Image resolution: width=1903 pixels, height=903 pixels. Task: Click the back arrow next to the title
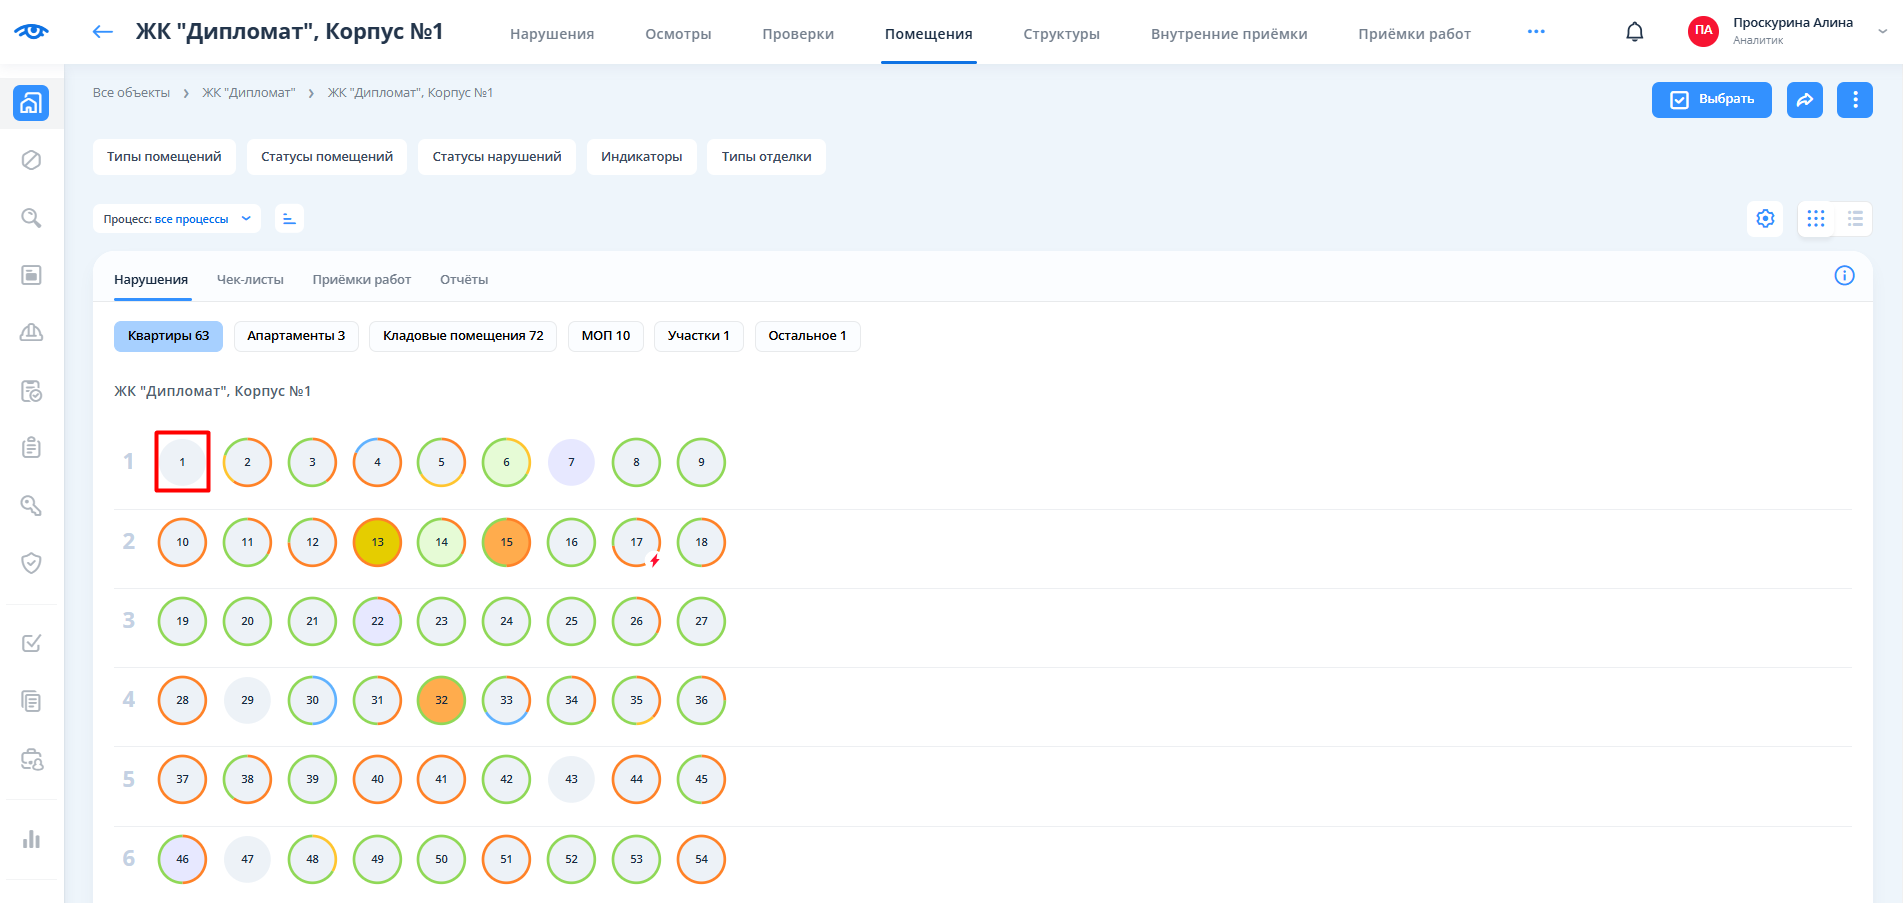[102, 32]
